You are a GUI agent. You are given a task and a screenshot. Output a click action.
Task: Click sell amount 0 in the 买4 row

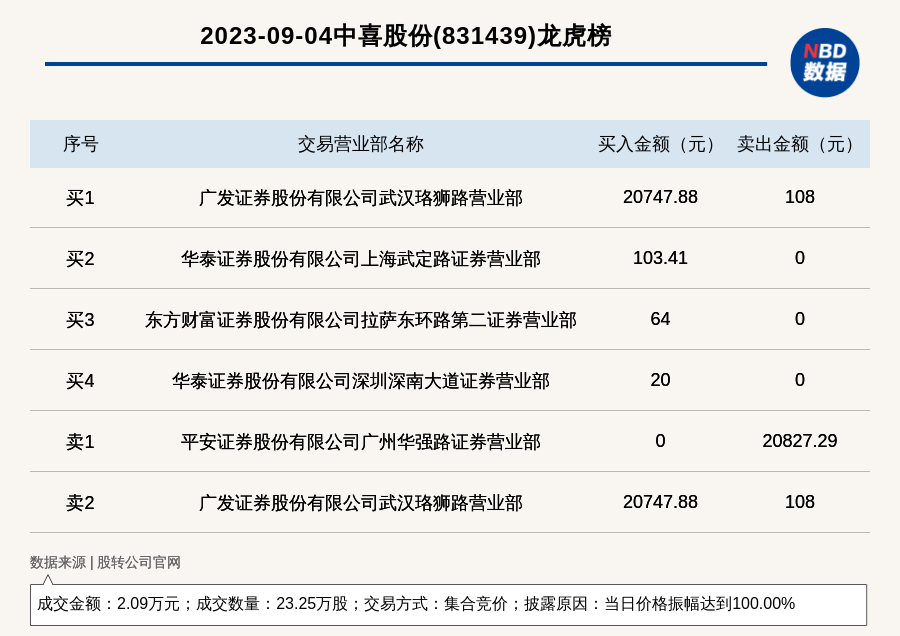(x=800, y=379)
